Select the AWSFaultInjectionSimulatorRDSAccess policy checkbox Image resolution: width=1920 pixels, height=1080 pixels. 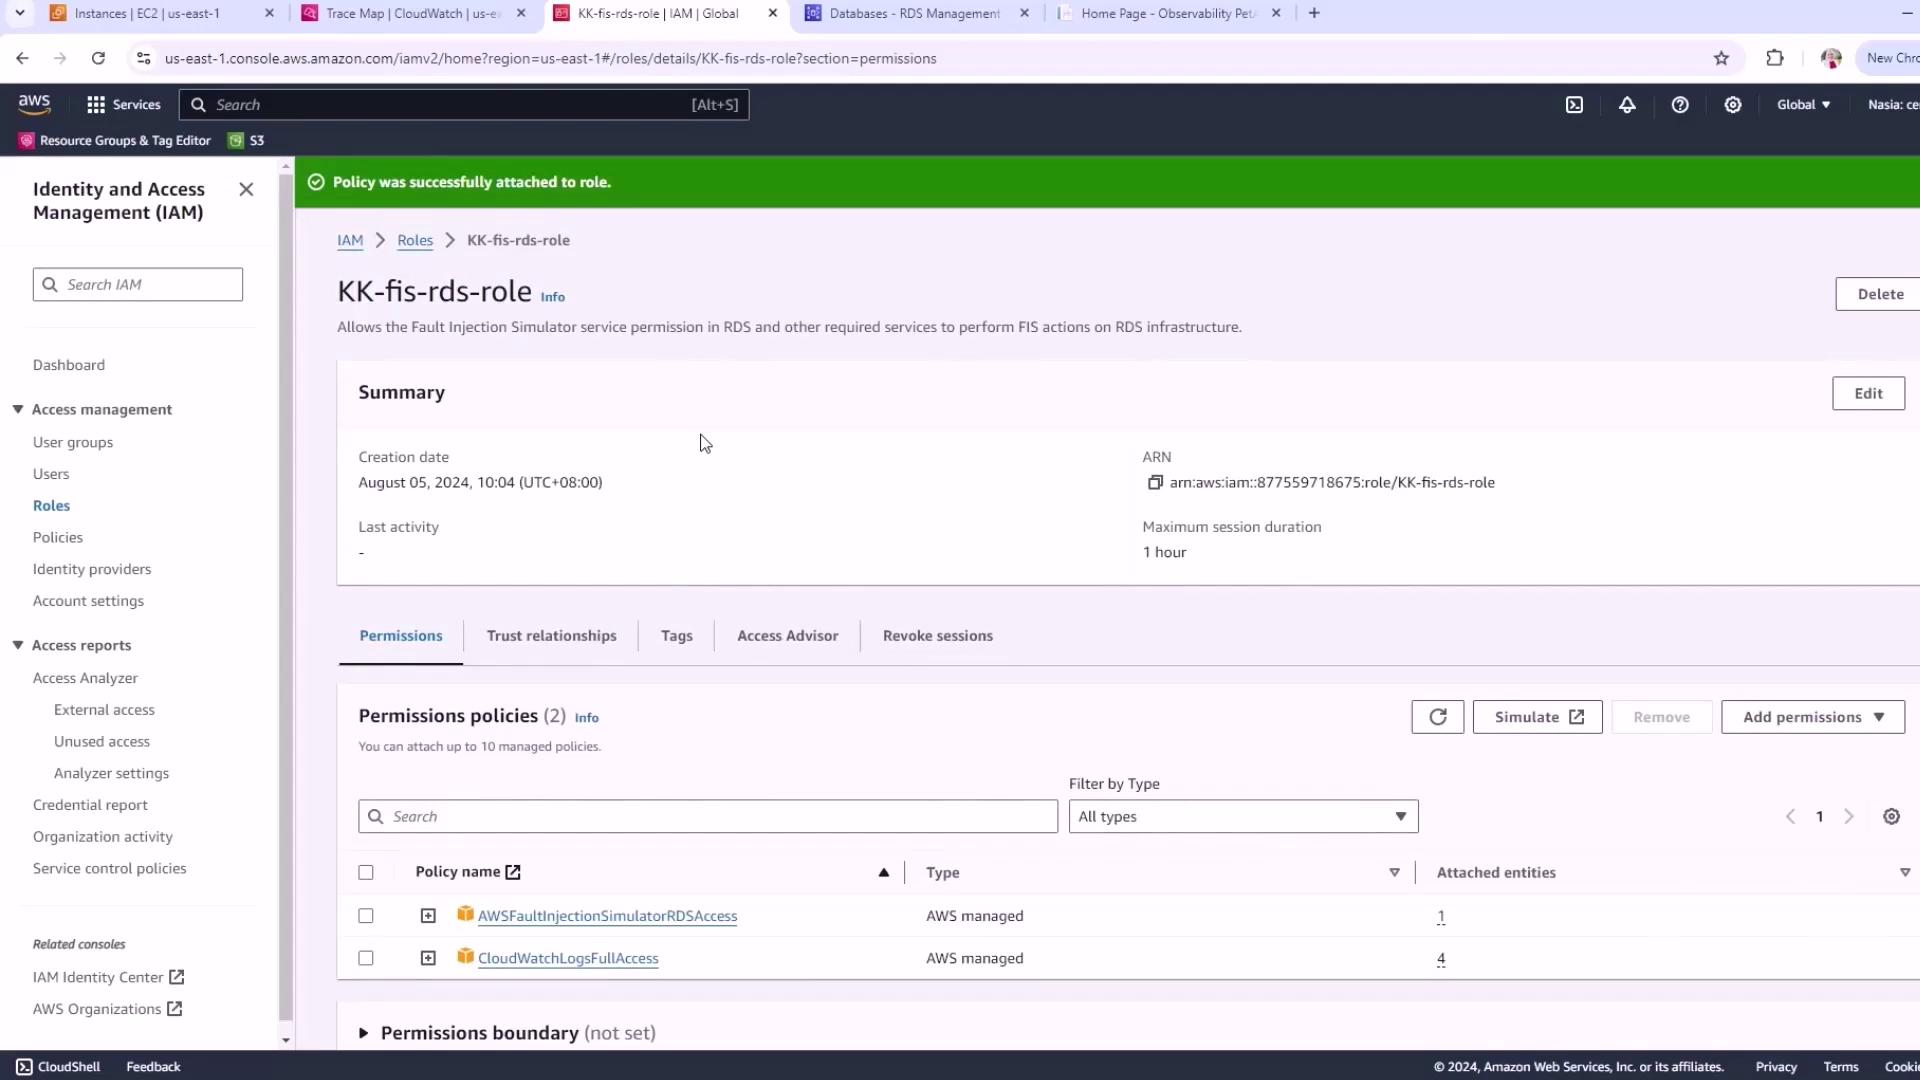click(366, 916)
